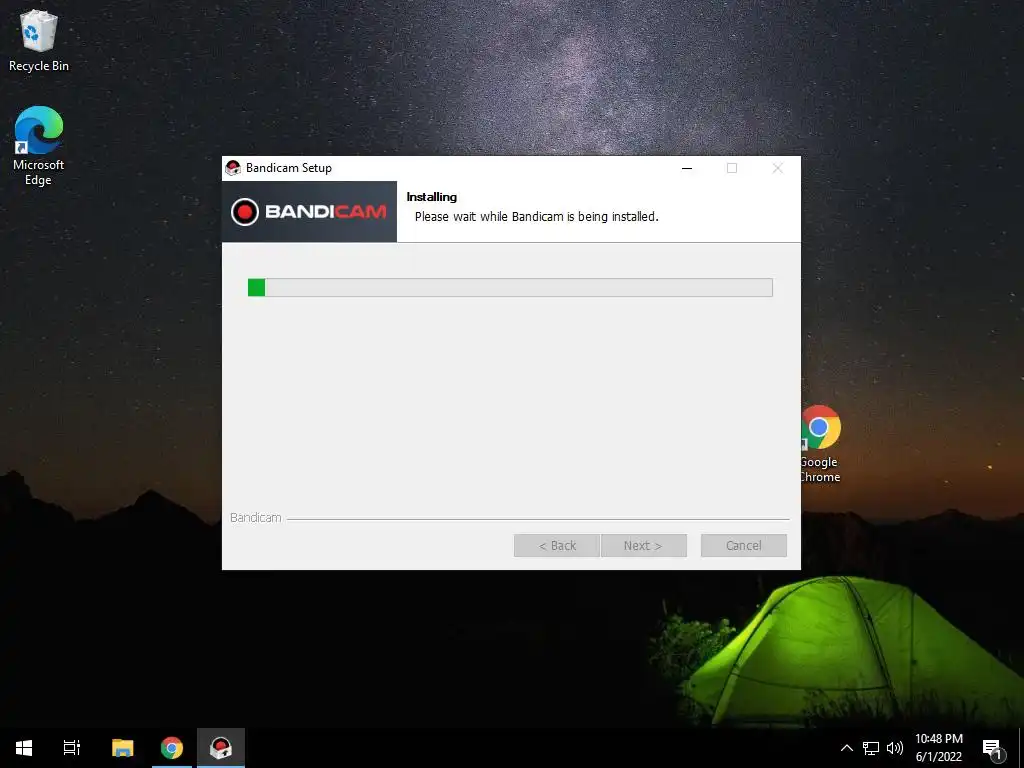Image resolution: width=1024 pixels, height=768 pixels.
Task: Open File Explorer from the taskbar
Action: 122,748
